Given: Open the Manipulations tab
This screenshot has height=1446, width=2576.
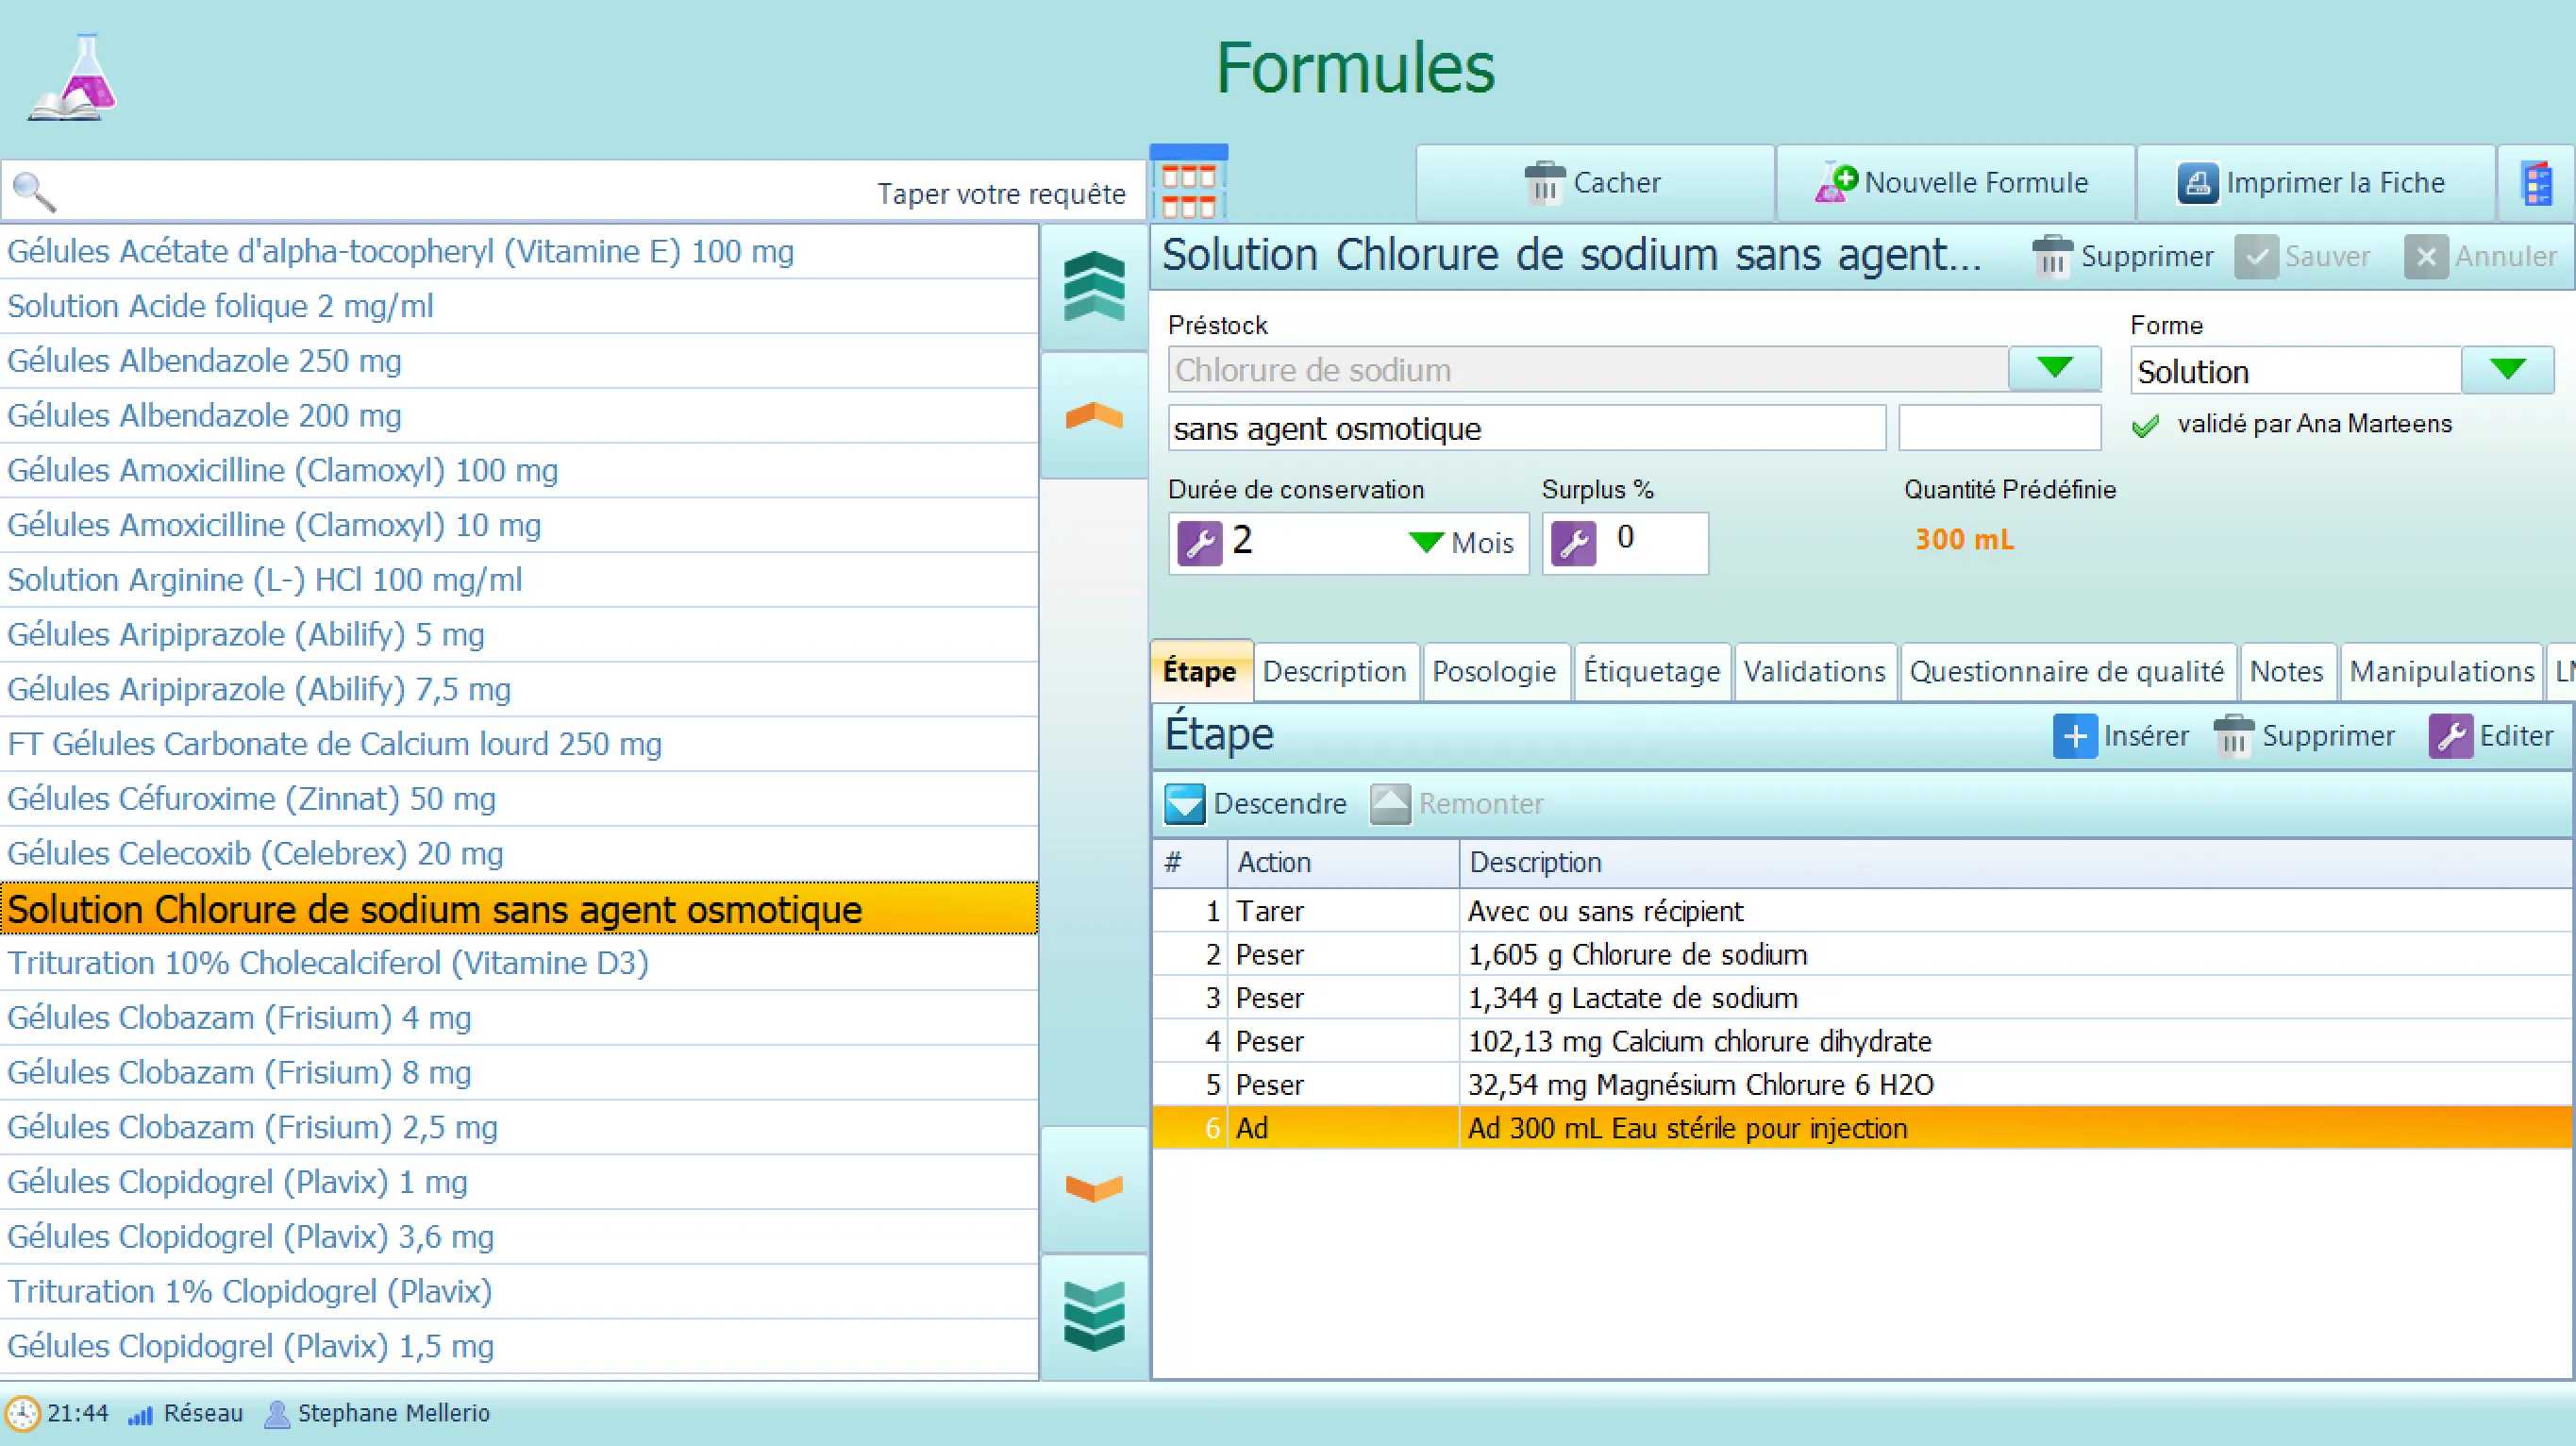Looking at the screenshot, I should tap(2441, 672).
